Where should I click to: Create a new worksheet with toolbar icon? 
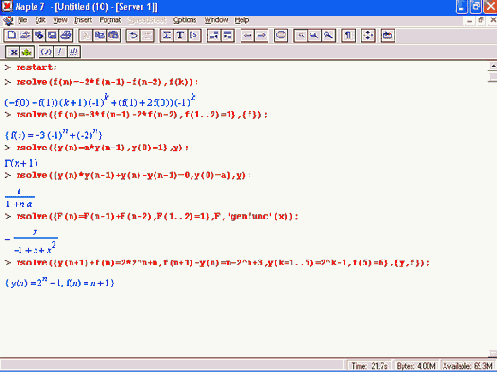point(12,35)
